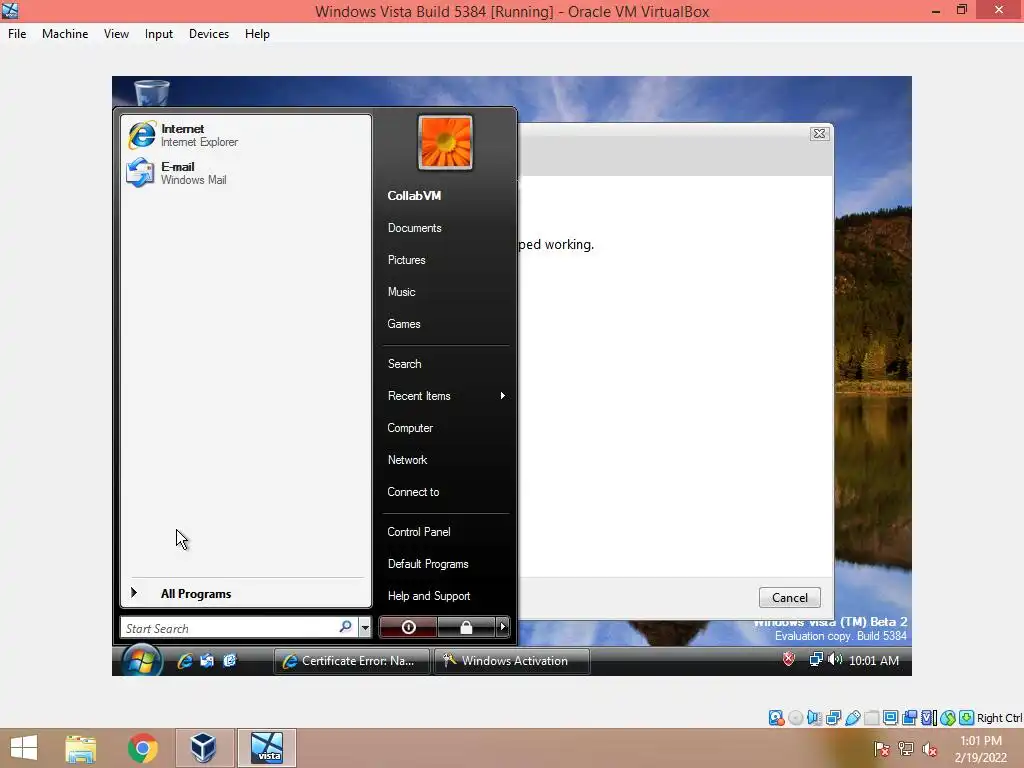This screenshot has height=768, width=1024.
Task: Launch Internet Explorer from Quick Launch
Action: (x=185, y=661)
